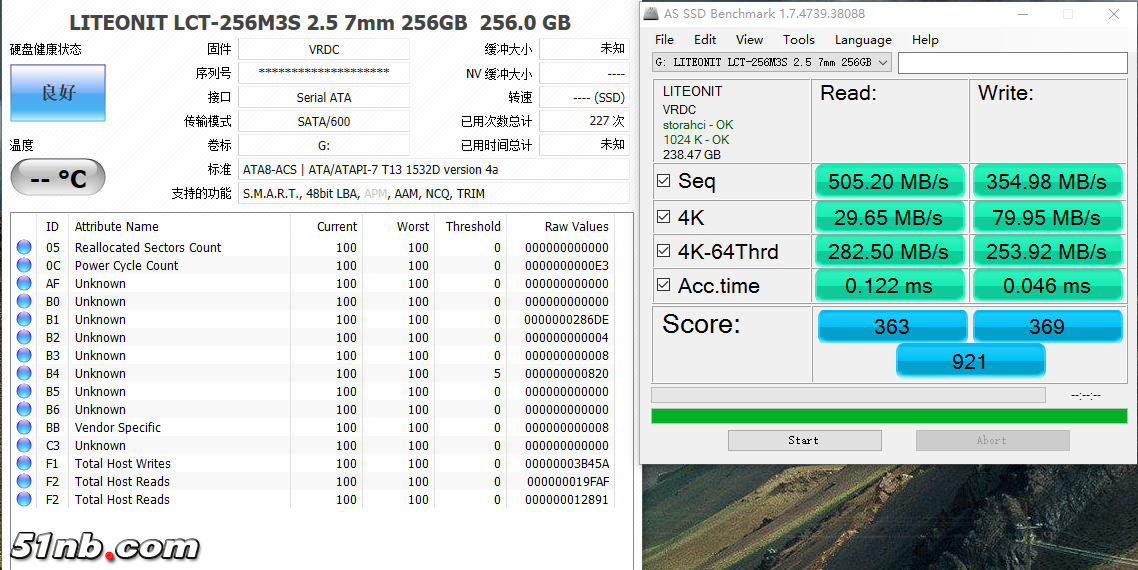The image size is (1138, 570).
Task: Click status orb beside Power Cycle Count
Action: [x=24, y=266]
